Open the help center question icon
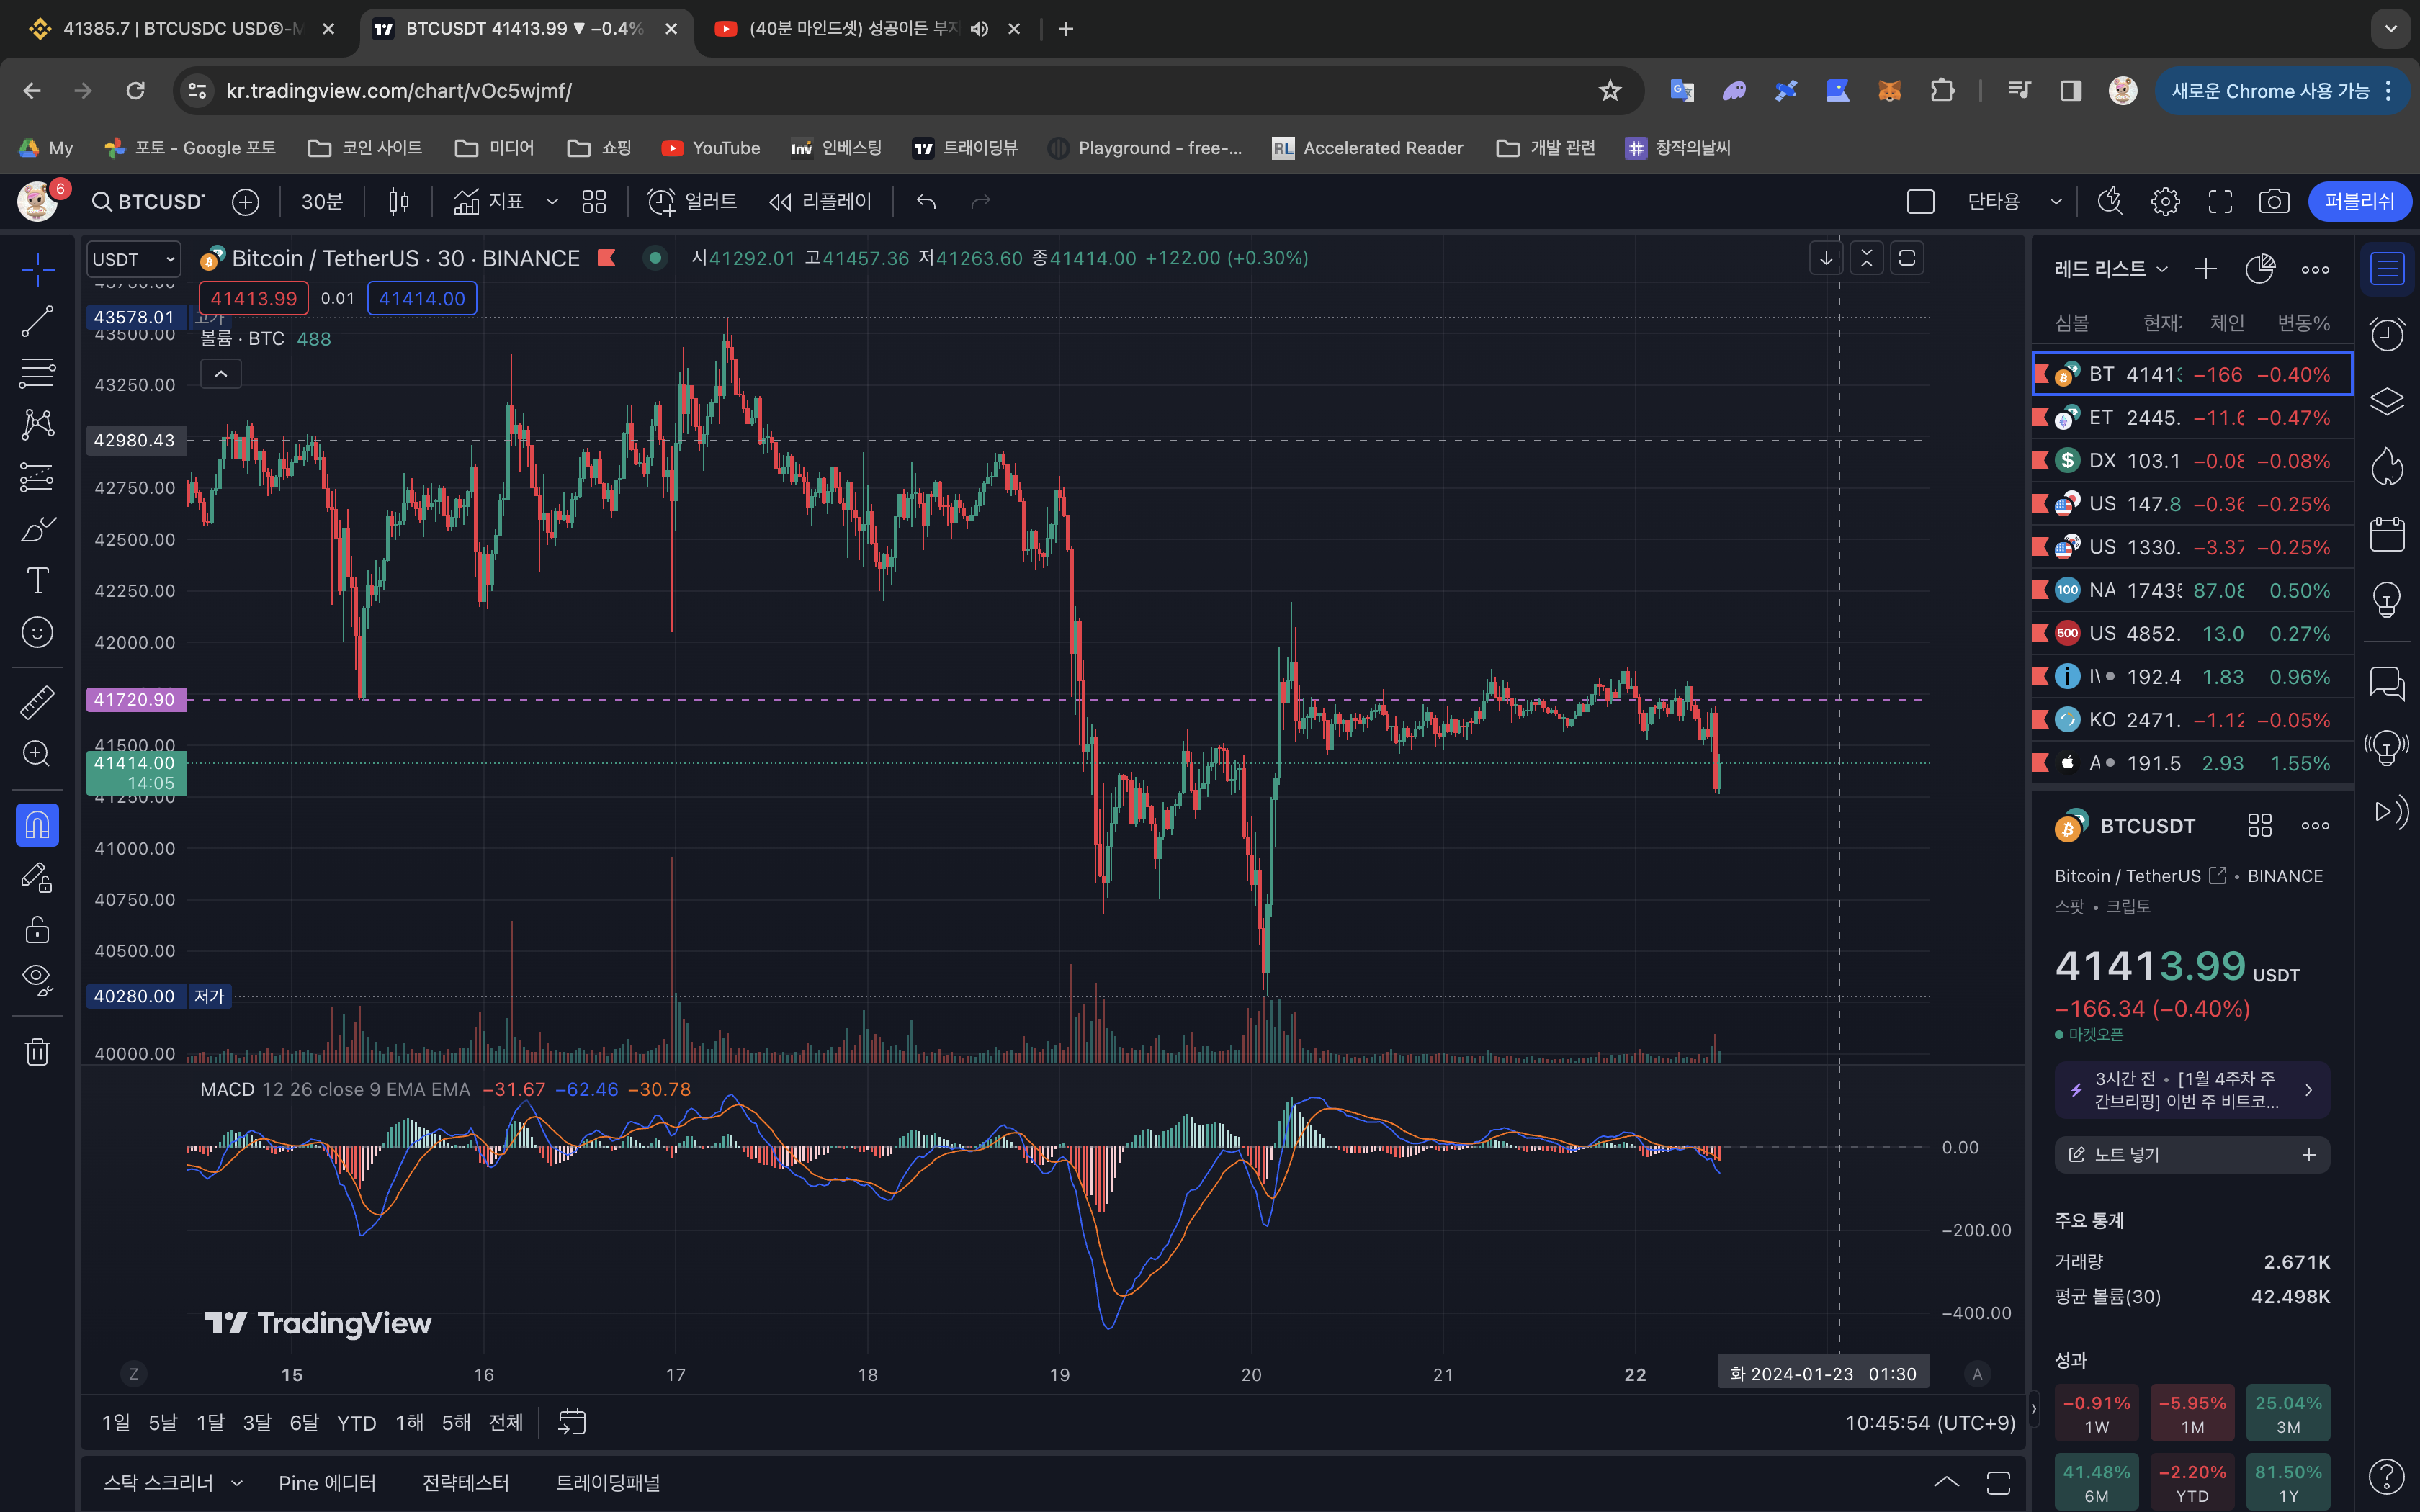 2387,1476
